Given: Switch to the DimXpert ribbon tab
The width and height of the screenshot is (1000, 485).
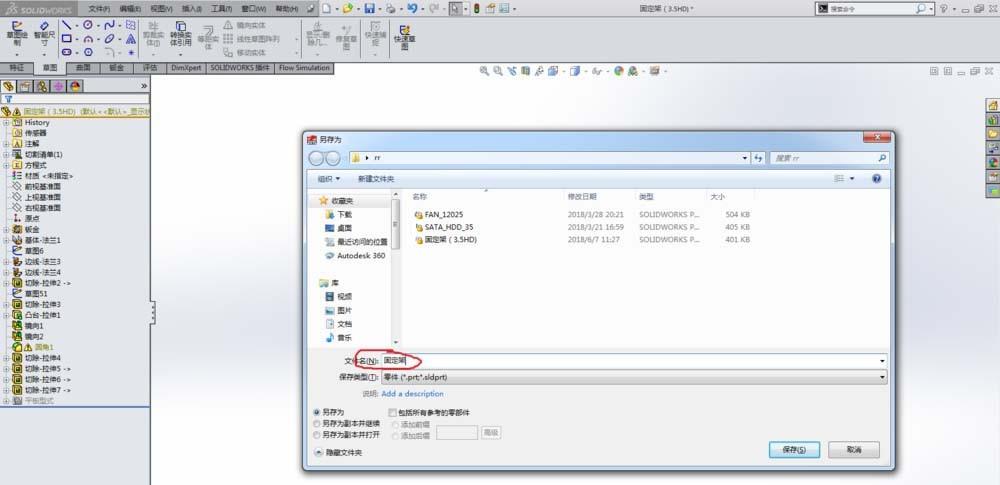Looking at the screenshot, I should tap(186, 68).
